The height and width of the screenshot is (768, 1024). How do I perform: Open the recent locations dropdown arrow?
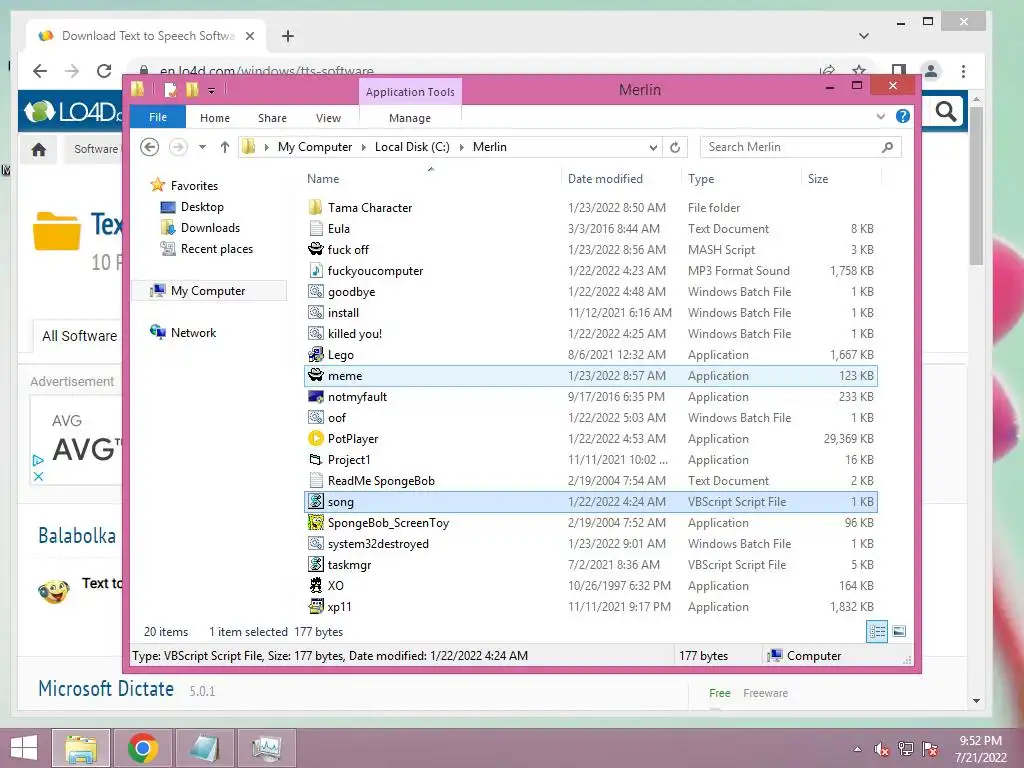coord(202,147)
